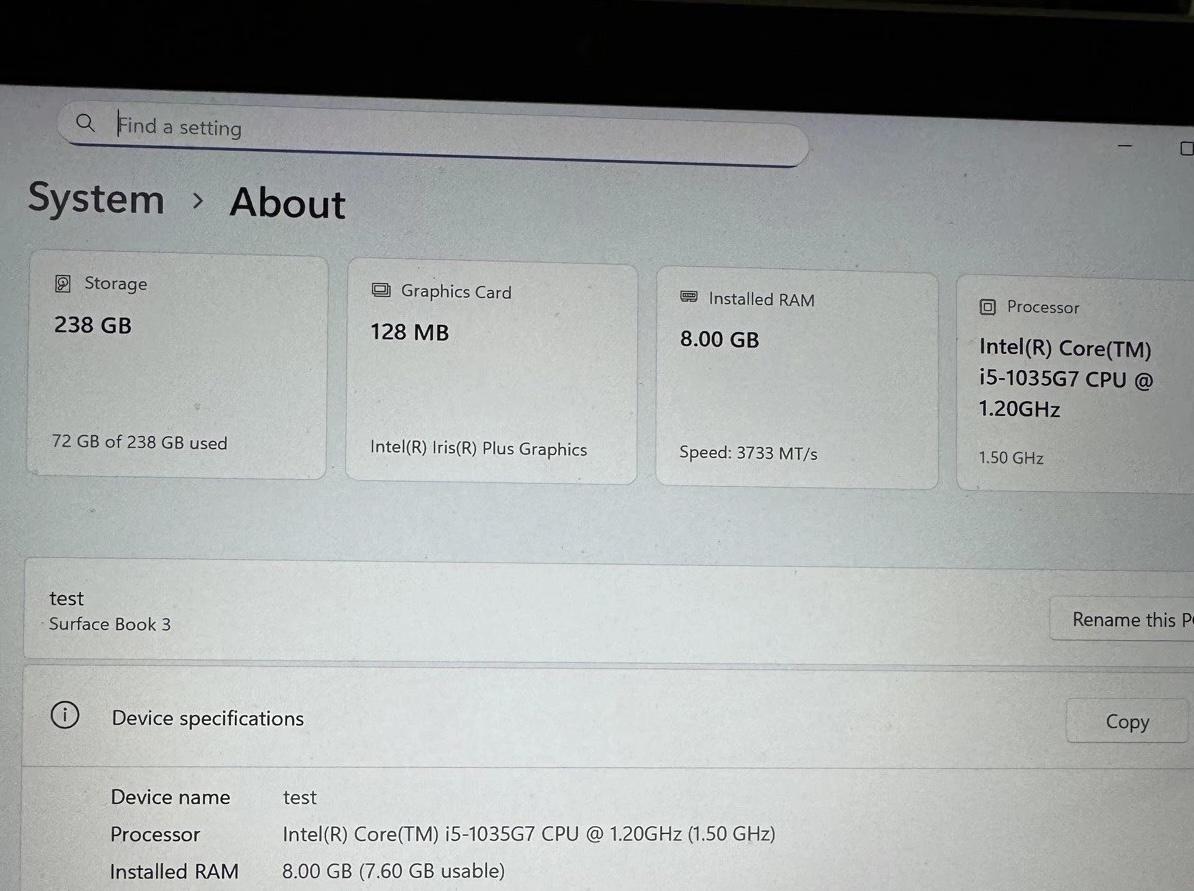1194x891 pixels.
Task: Click the Find a setting search box
Action: tap(433, 134)
